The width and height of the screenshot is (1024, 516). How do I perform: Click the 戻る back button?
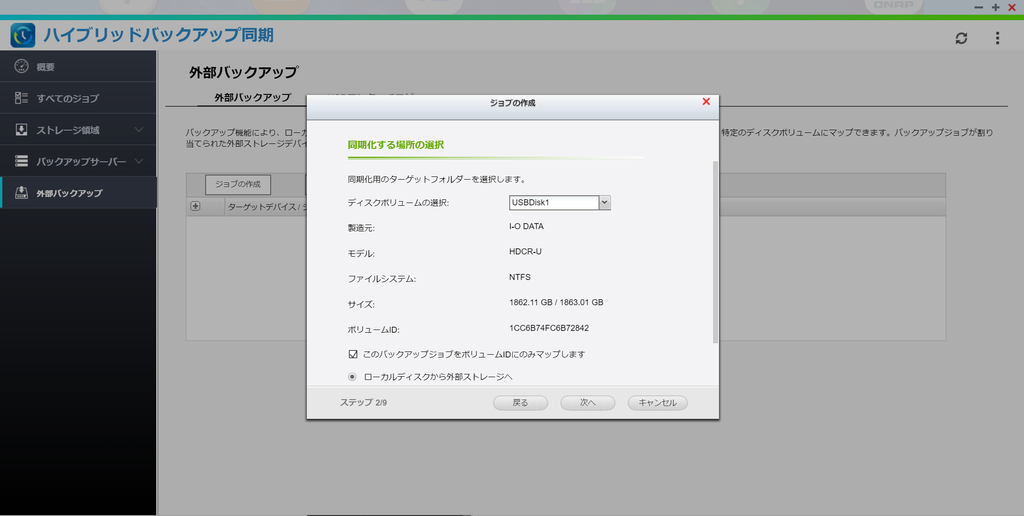(520, 403)
